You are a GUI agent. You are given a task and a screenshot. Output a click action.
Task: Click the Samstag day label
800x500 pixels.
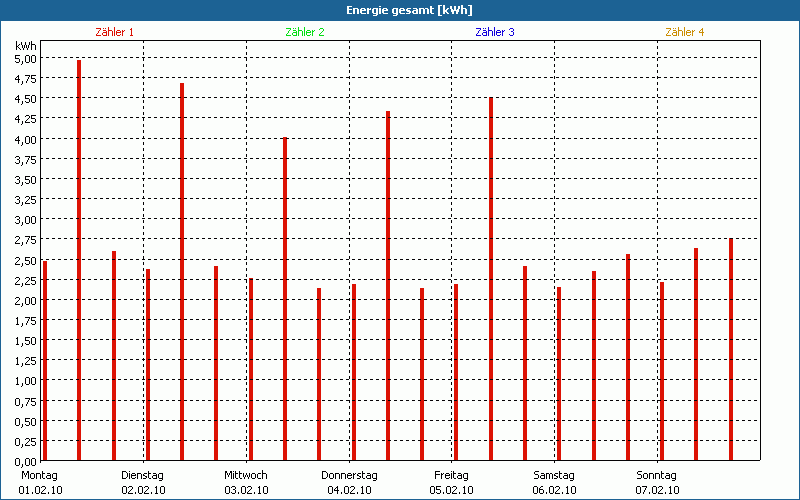click(x=554, y=476)
